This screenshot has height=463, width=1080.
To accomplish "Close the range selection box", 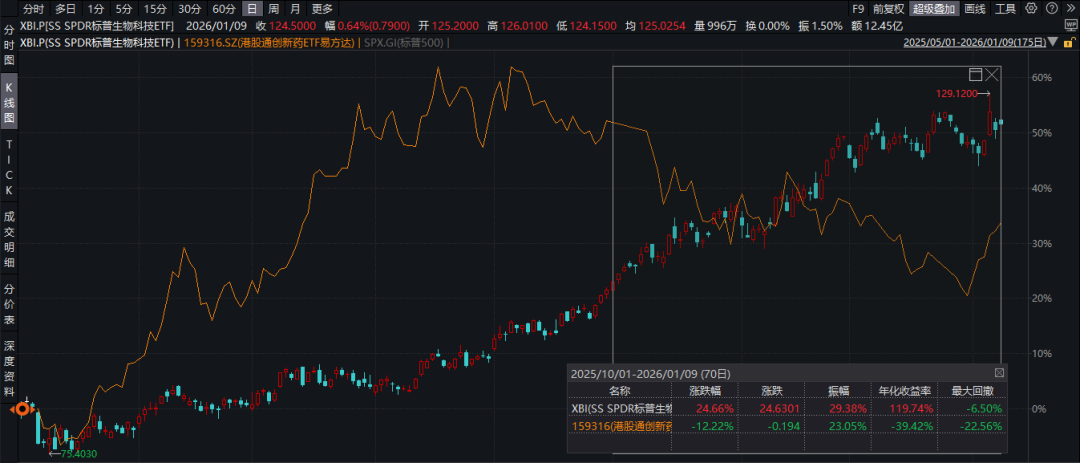I will (992, 75).
